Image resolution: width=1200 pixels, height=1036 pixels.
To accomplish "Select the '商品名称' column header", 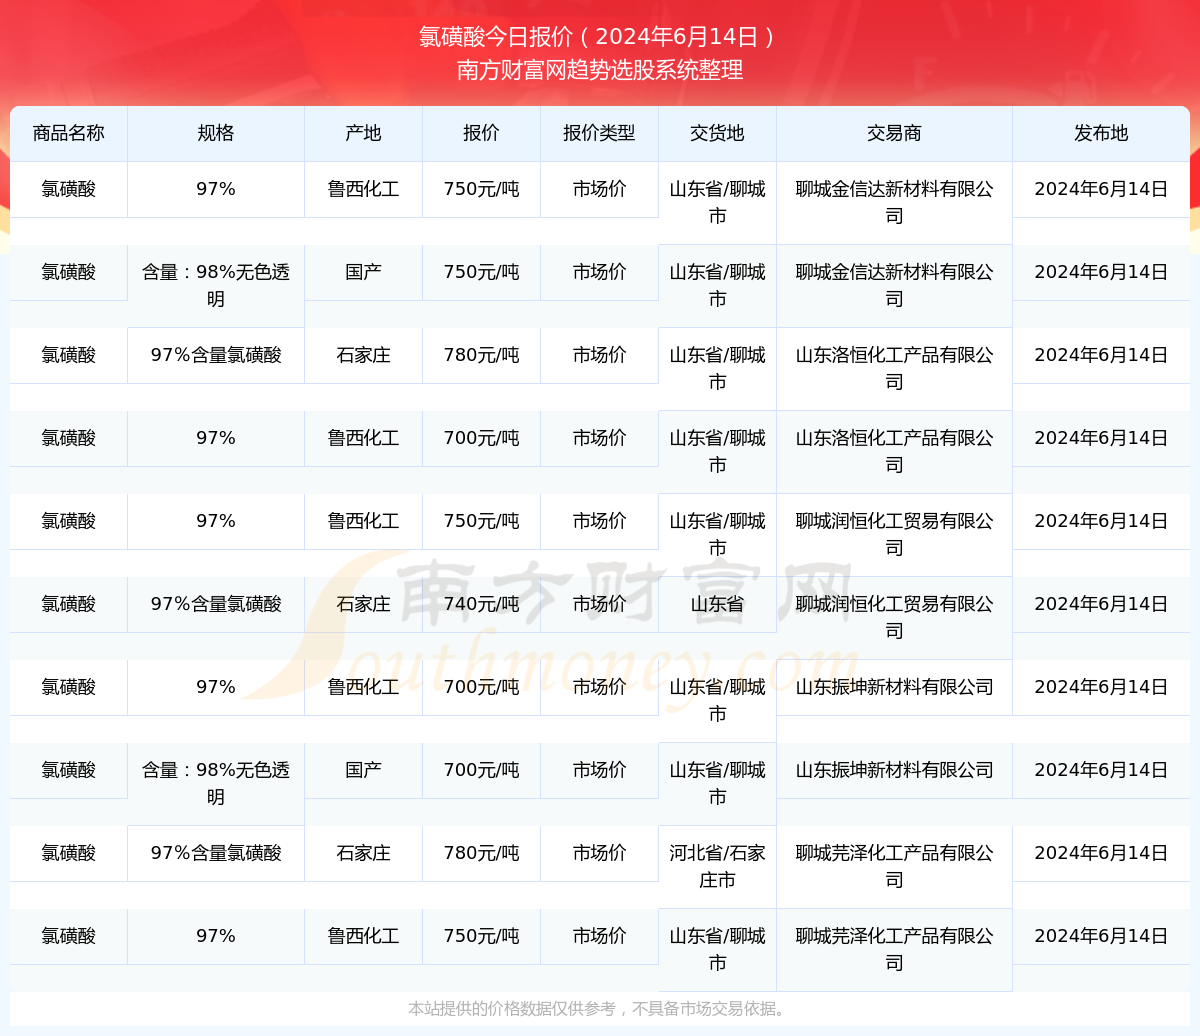I will 69,133.
